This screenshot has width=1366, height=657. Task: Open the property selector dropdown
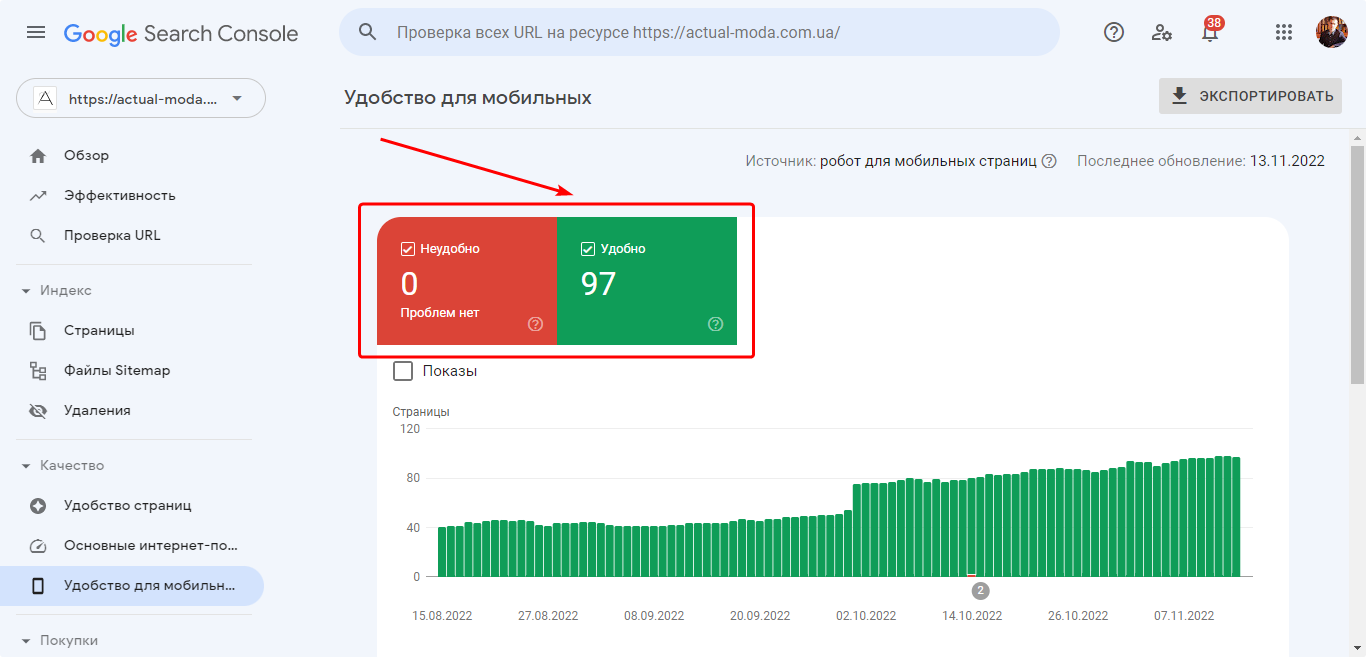tap(141, 98)
